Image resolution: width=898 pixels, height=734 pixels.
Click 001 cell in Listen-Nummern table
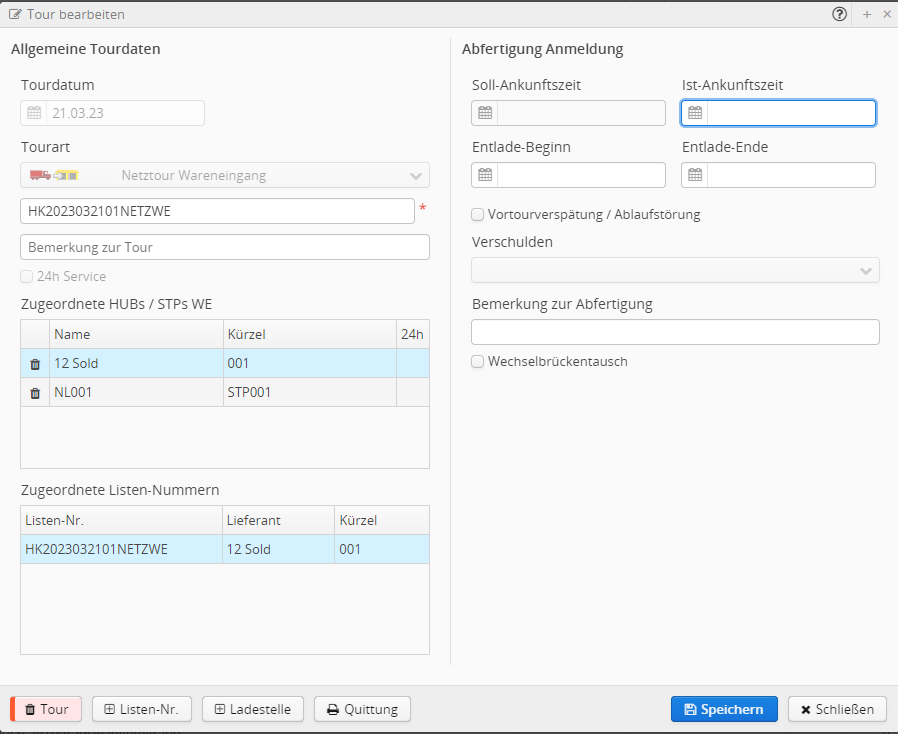pos(381,550)
